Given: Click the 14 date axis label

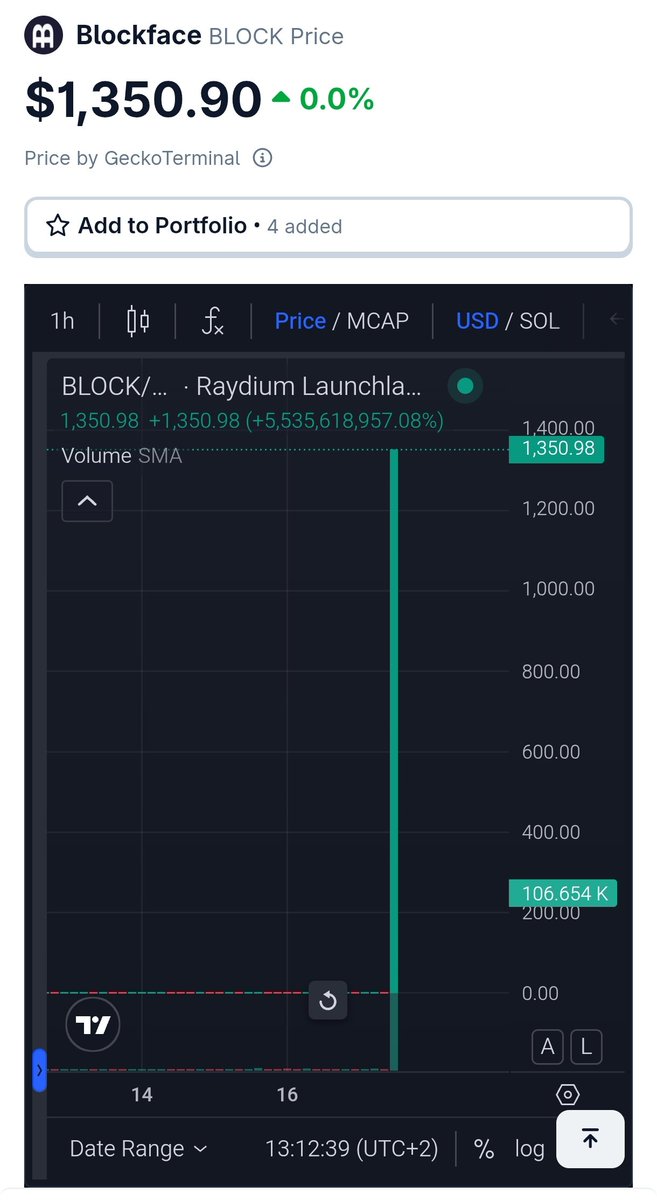Looking at the screenshot, I should point(142,1095).
